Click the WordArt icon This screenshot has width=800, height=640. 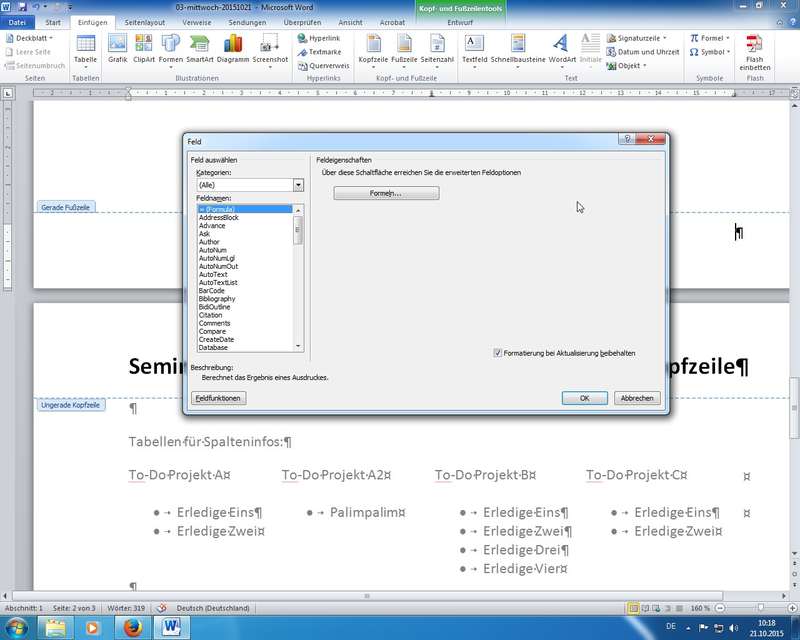(562, 46)
